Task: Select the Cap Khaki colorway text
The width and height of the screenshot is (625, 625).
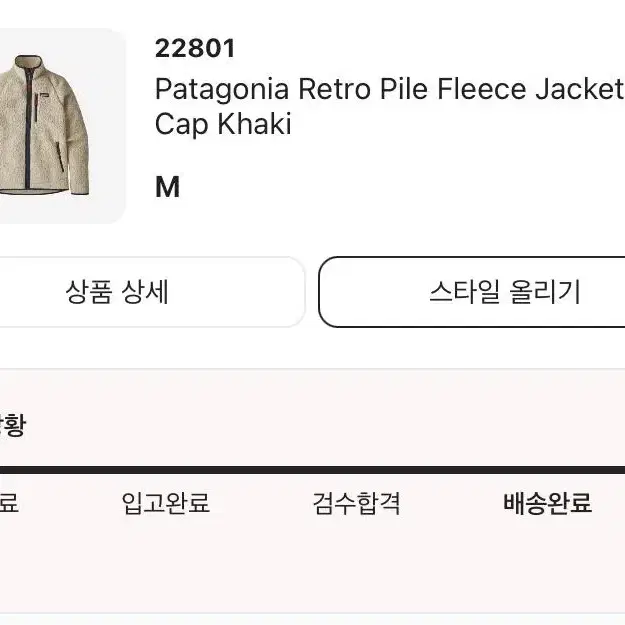Action: 223,124
